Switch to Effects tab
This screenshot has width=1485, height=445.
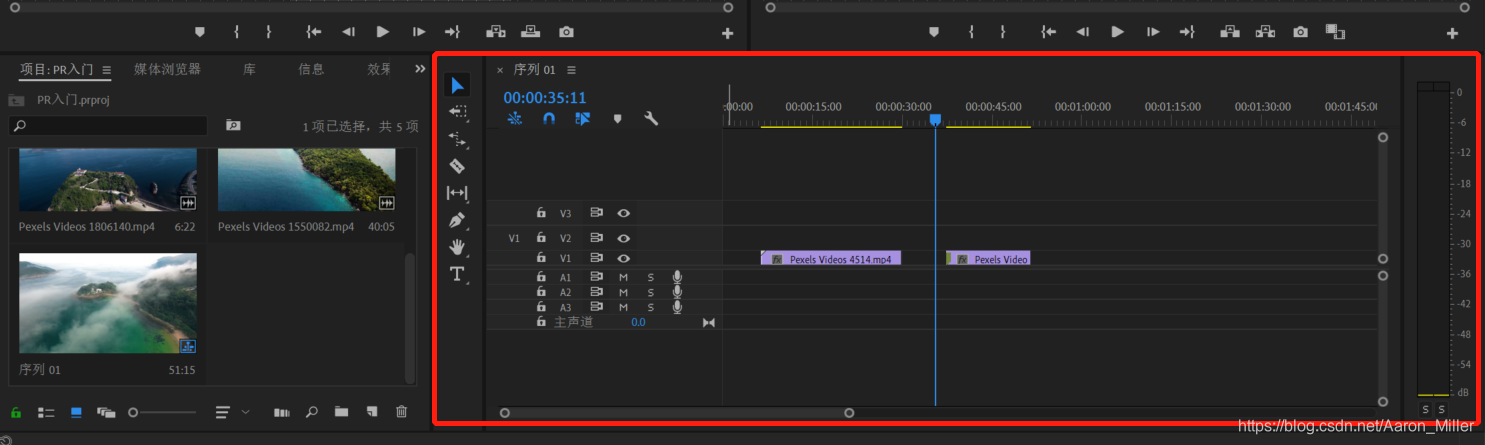379,69
